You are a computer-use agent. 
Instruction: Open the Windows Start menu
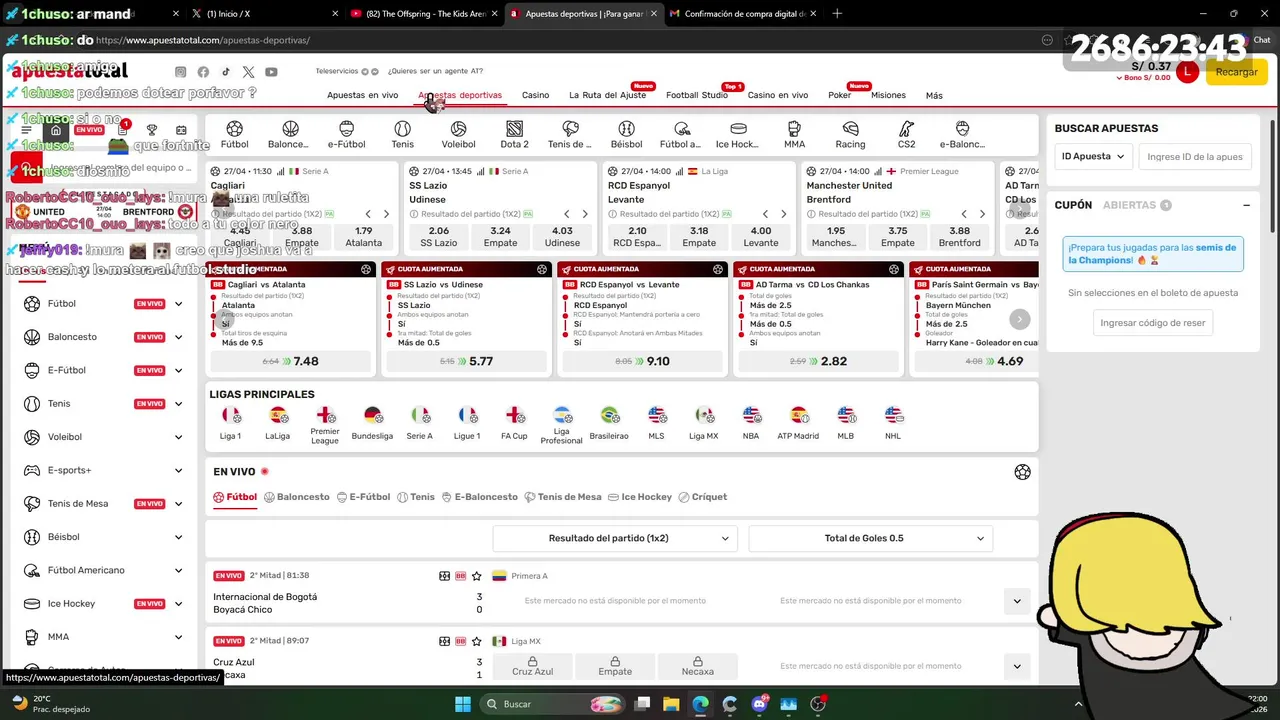click(462, 704)
